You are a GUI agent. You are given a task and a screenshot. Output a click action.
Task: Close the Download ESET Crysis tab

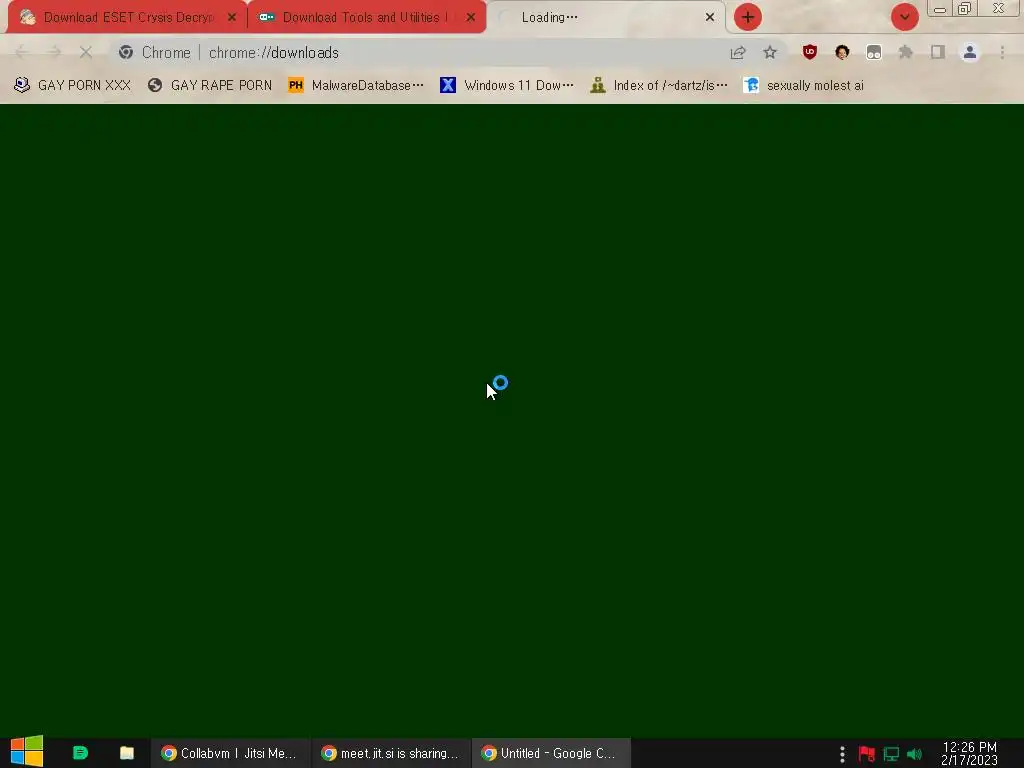point(232,18)
